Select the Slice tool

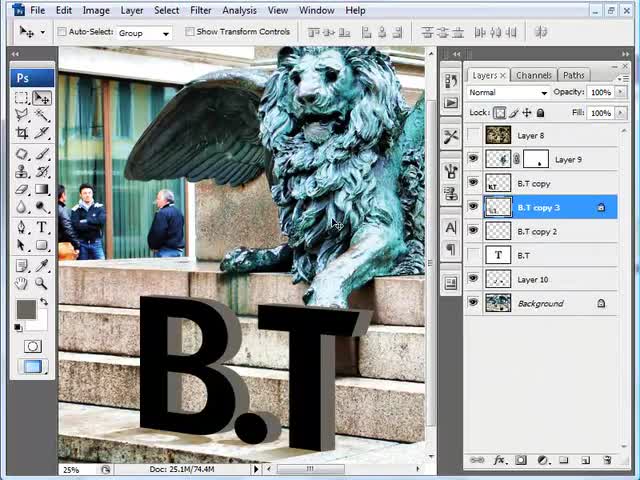pyautogui.click(x=42, y=133)
